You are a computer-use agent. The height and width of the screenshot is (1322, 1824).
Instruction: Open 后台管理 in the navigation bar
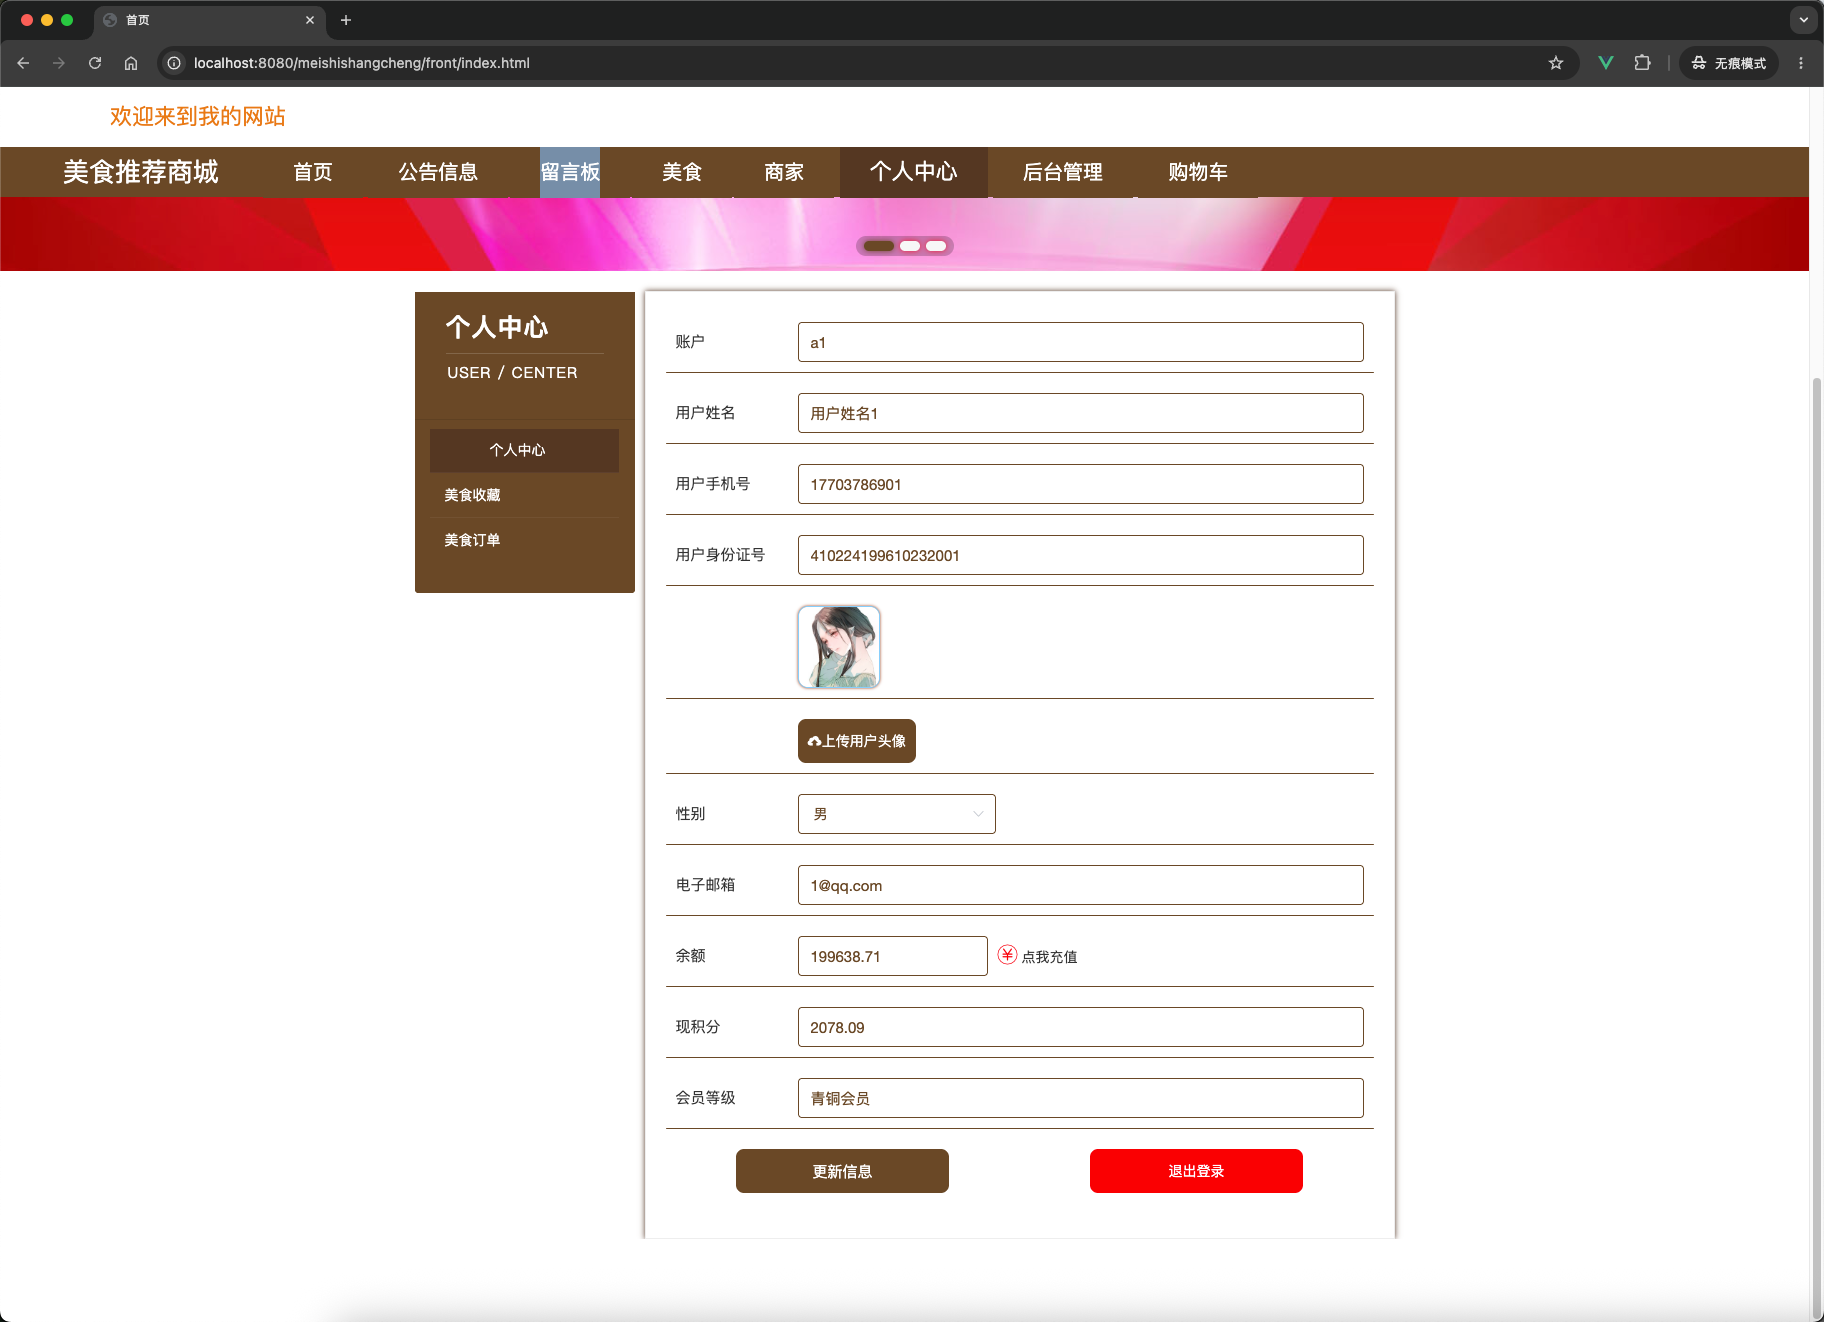pos(1063,172)
